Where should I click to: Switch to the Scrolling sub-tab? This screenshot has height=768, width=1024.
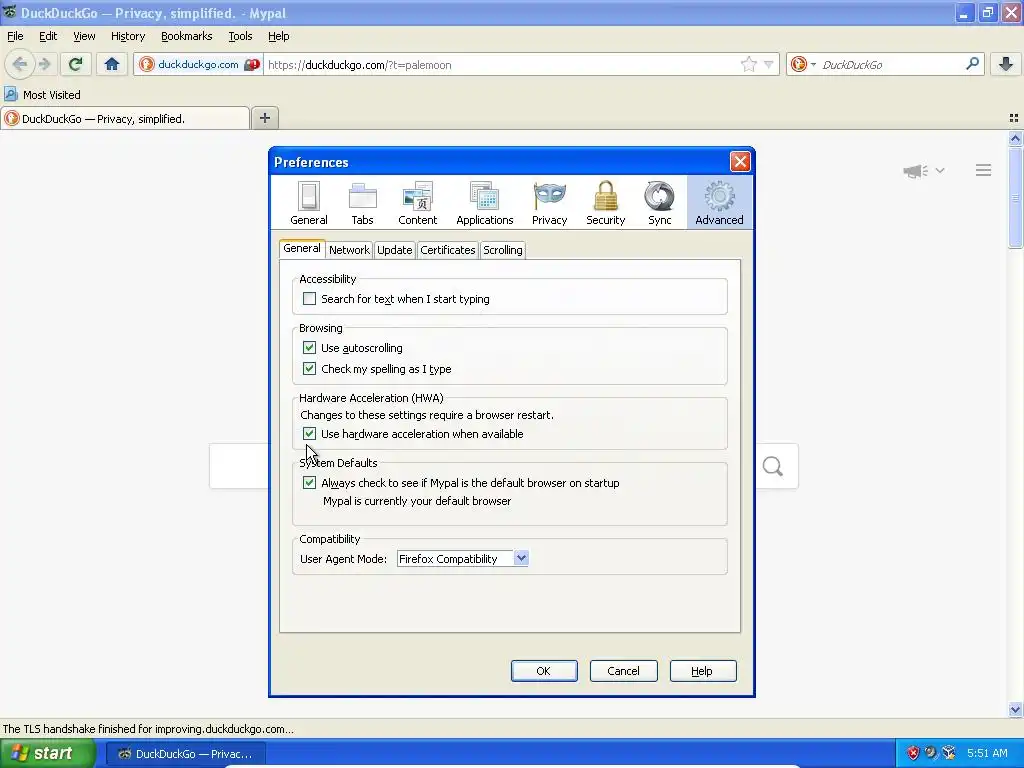503,249
